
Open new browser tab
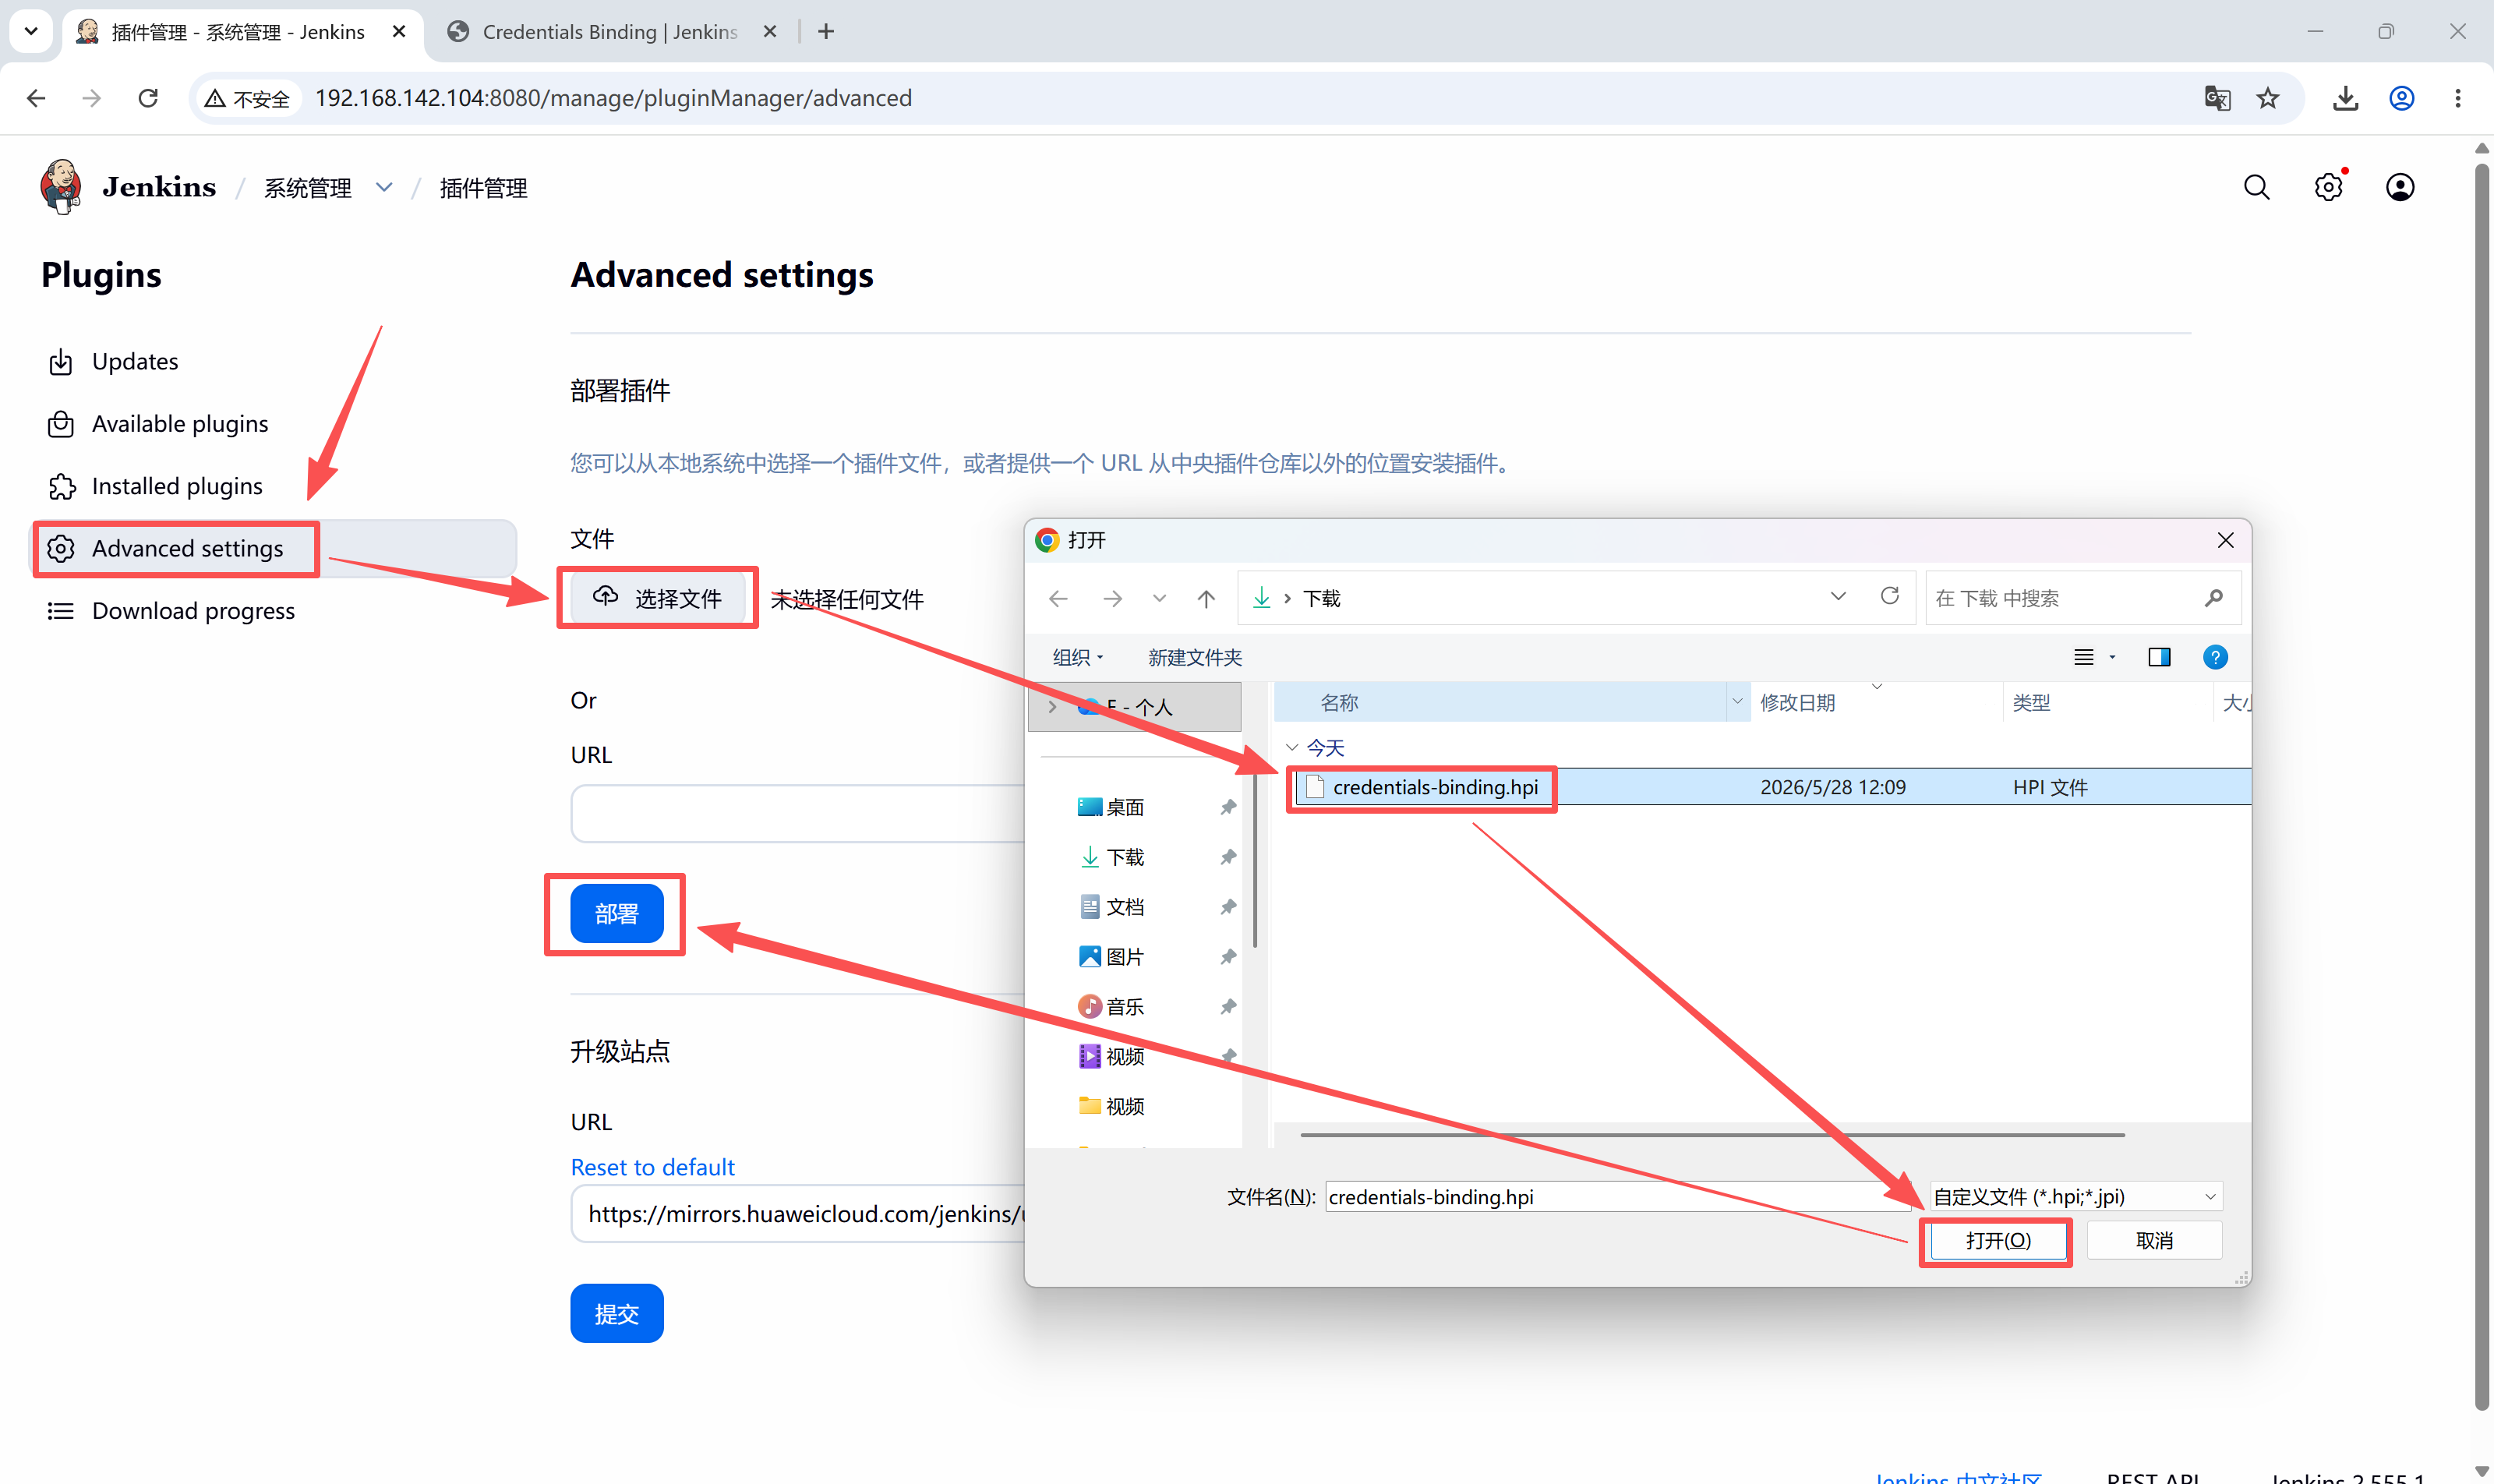[826, 32]
